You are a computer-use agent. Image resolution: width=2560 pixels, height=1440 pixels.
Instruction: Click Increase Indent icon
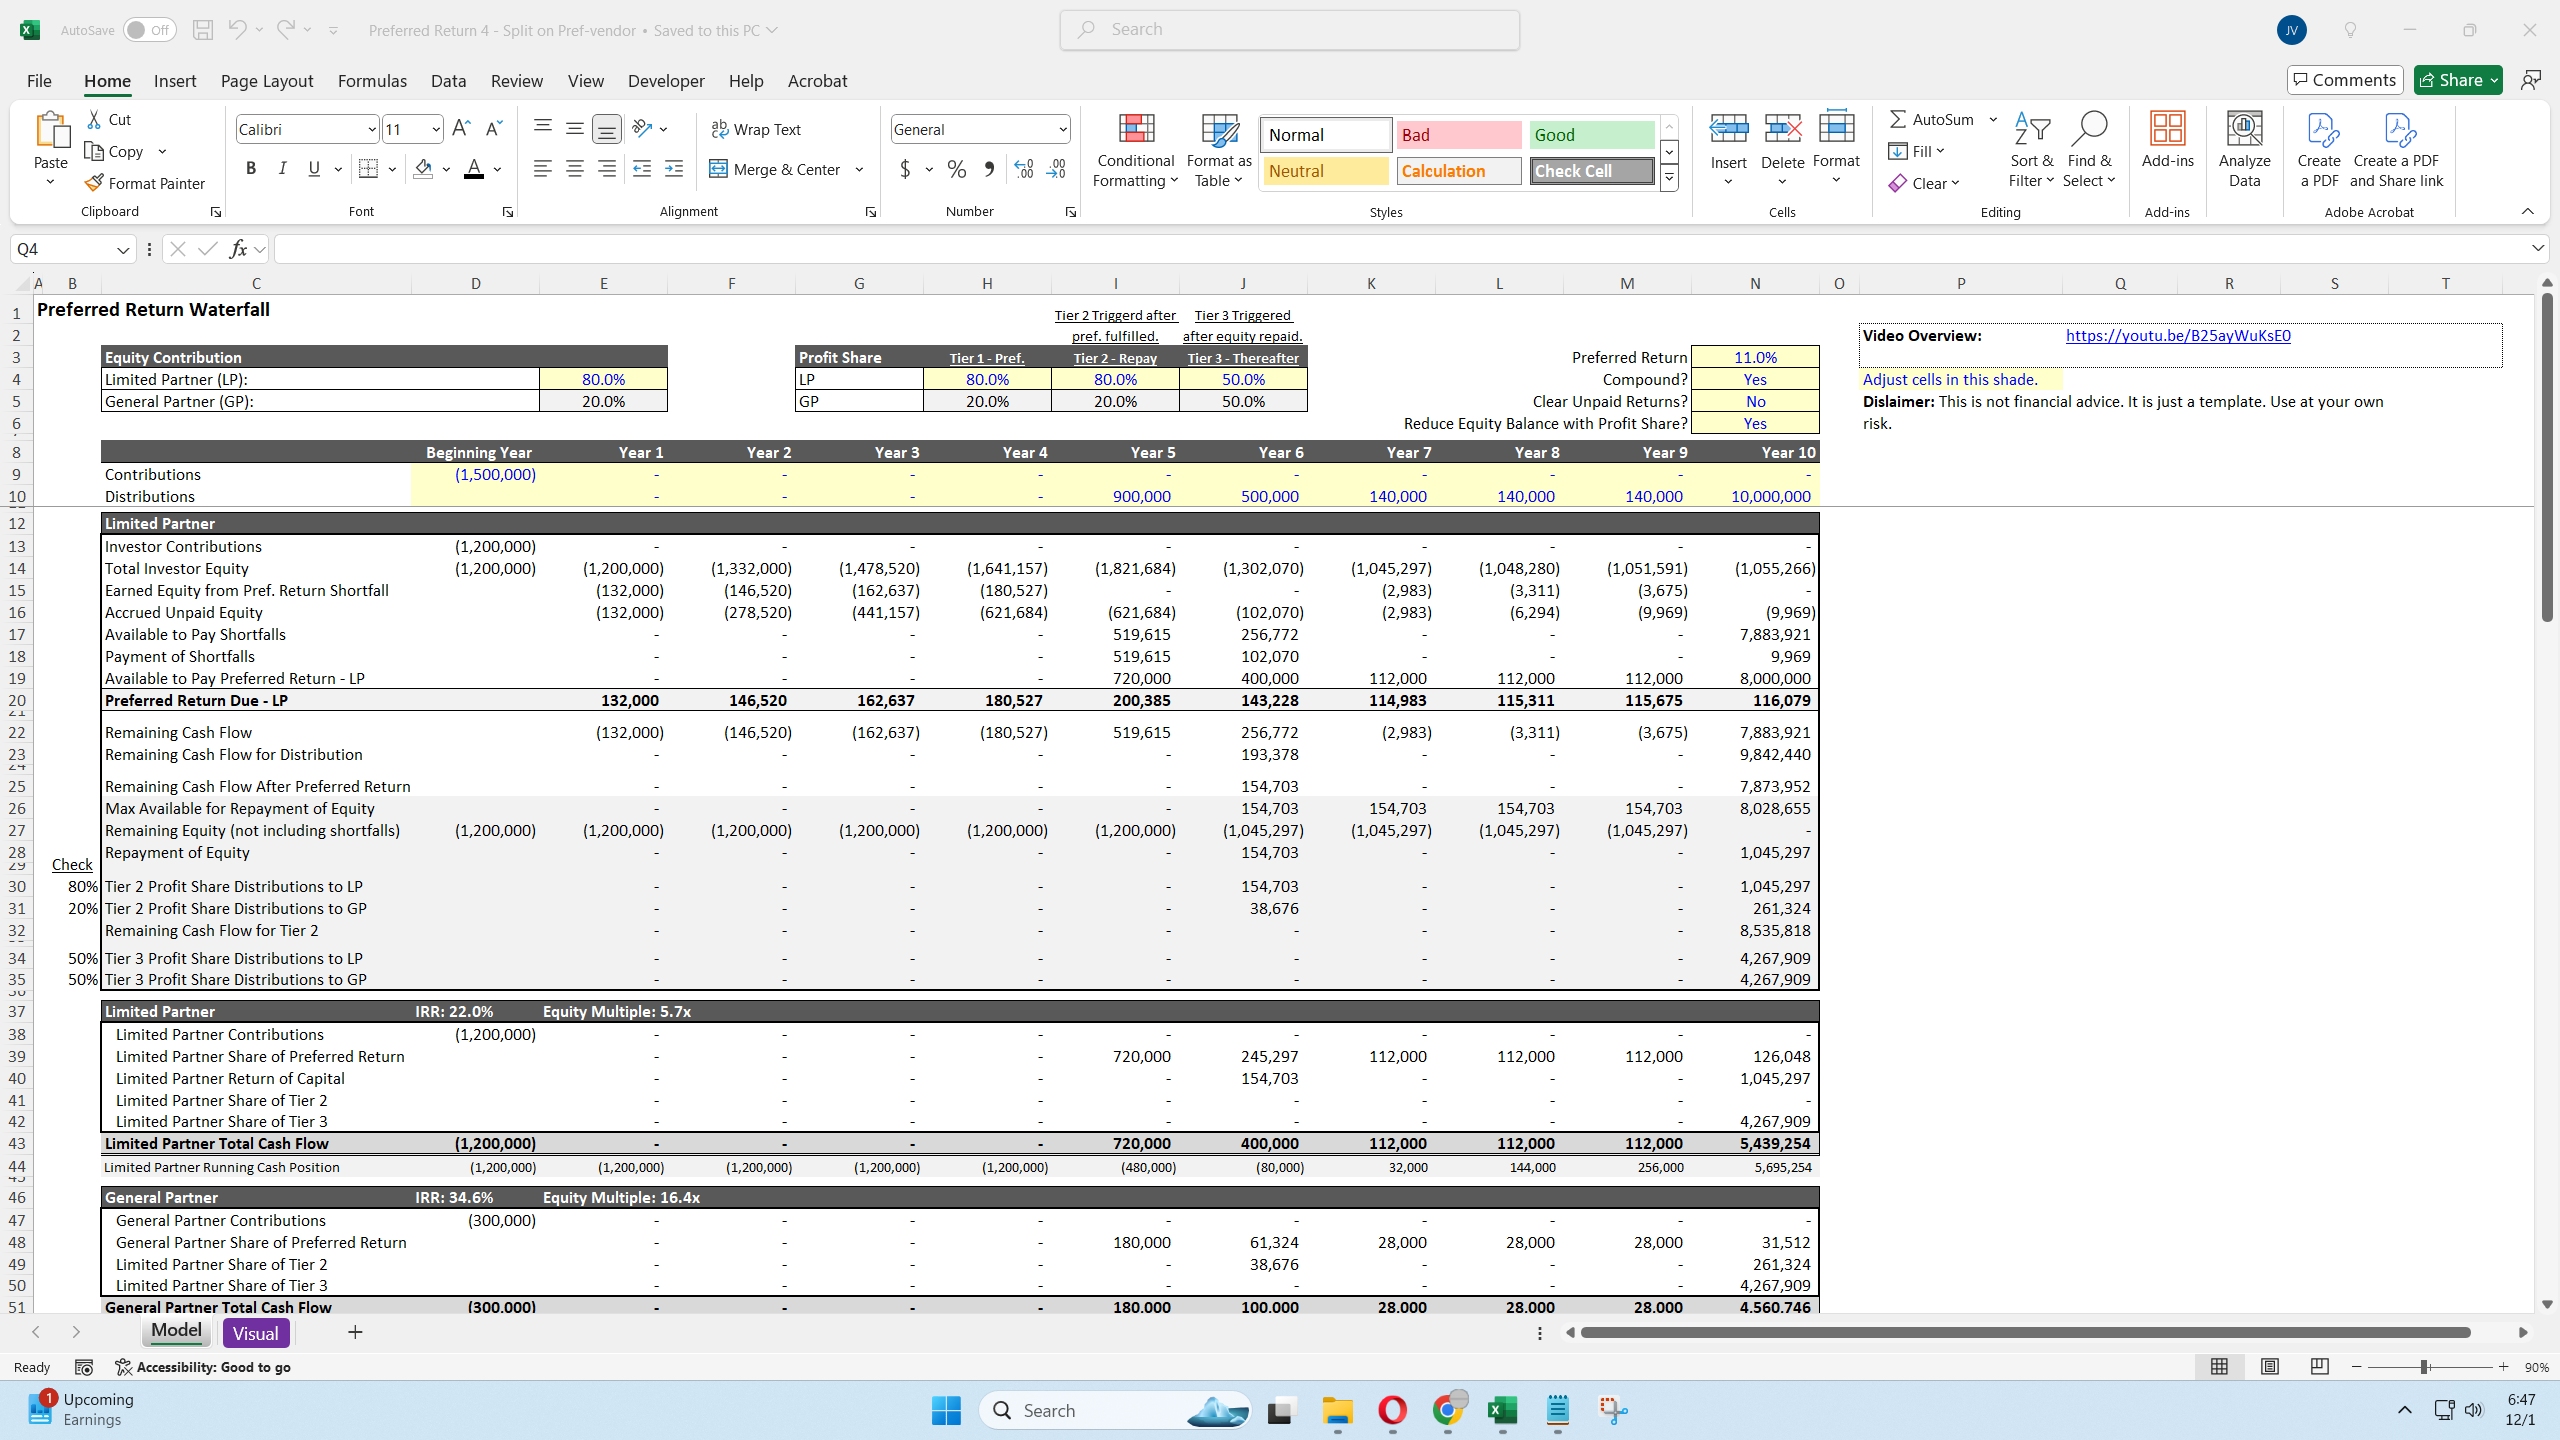(x=674, y=169)
